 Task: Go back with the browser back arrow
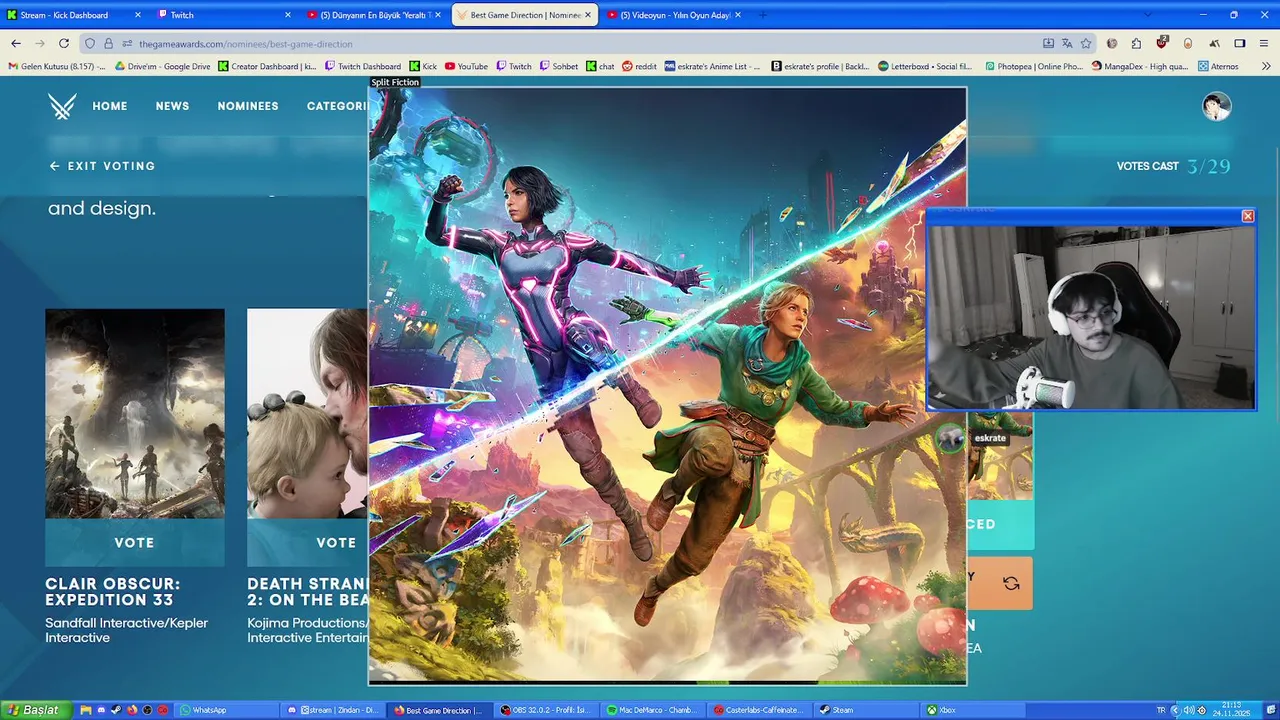click(16, 44)
